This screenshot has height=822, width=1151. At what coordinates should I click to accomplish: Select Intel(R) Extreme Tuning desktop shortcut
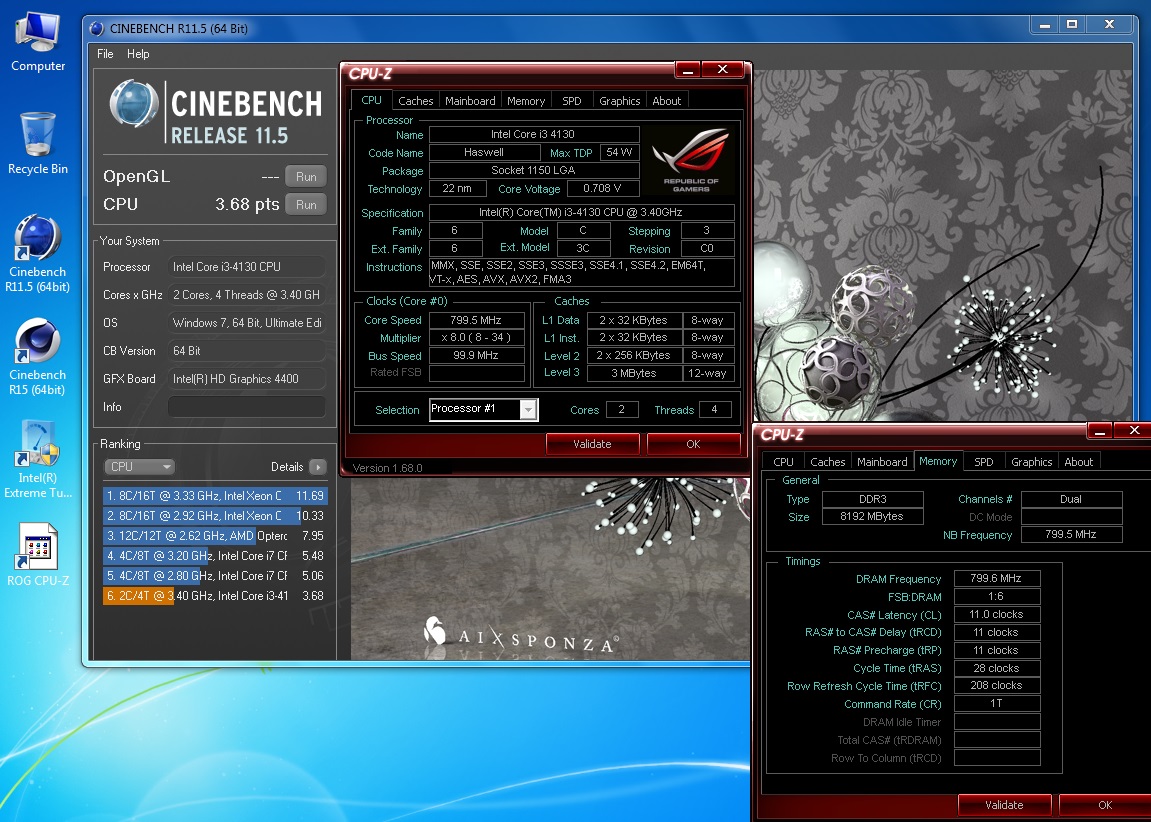point(37,459)
